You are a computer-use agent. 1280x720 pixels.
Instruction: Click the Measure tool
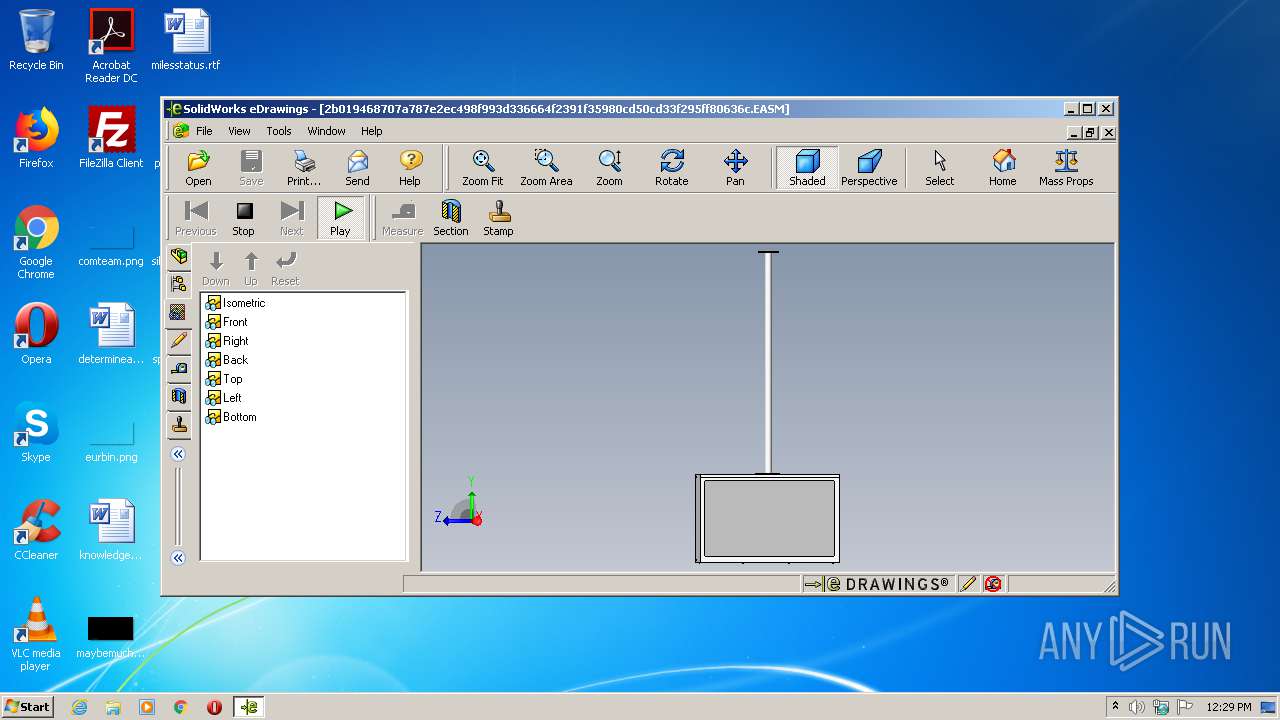point(402,218)
